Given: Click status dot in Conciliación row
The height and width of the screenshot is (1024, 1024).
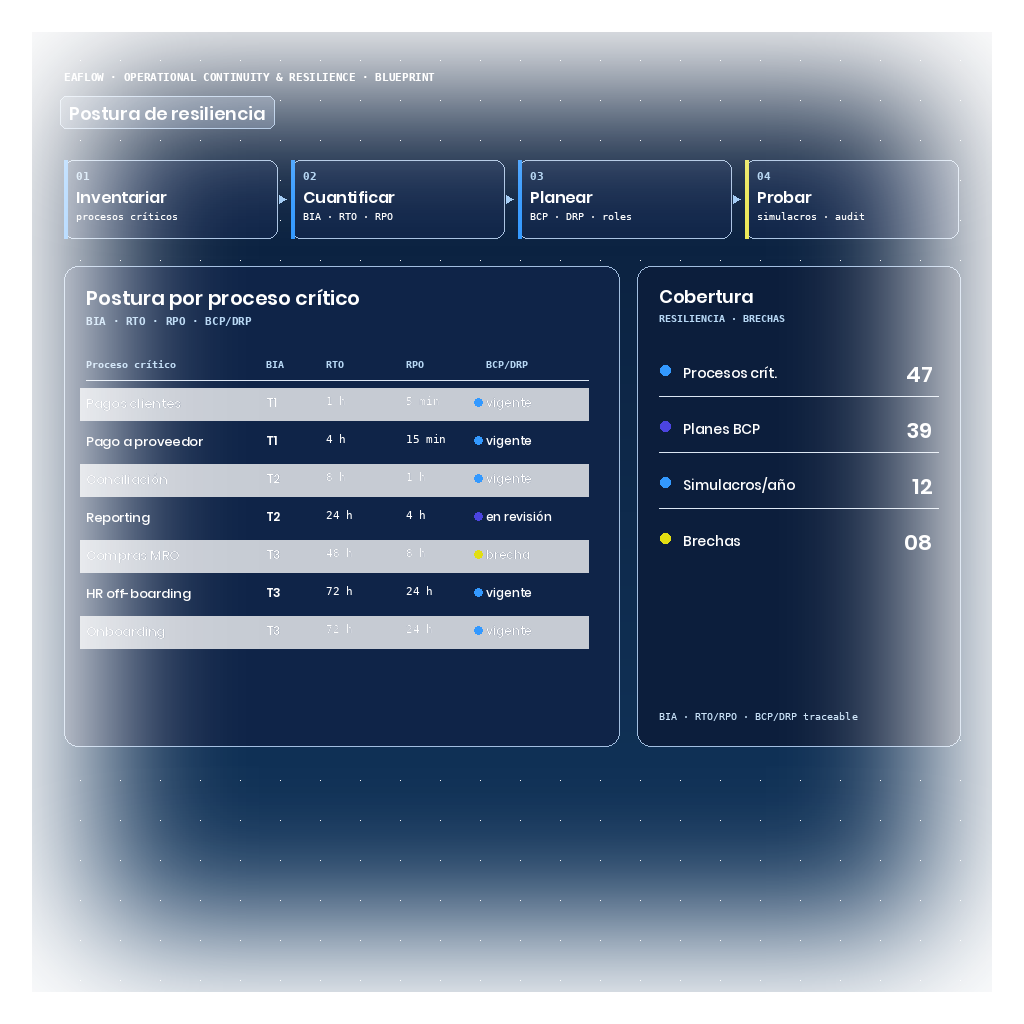Looking at the screenshot, I should (478, 479).
